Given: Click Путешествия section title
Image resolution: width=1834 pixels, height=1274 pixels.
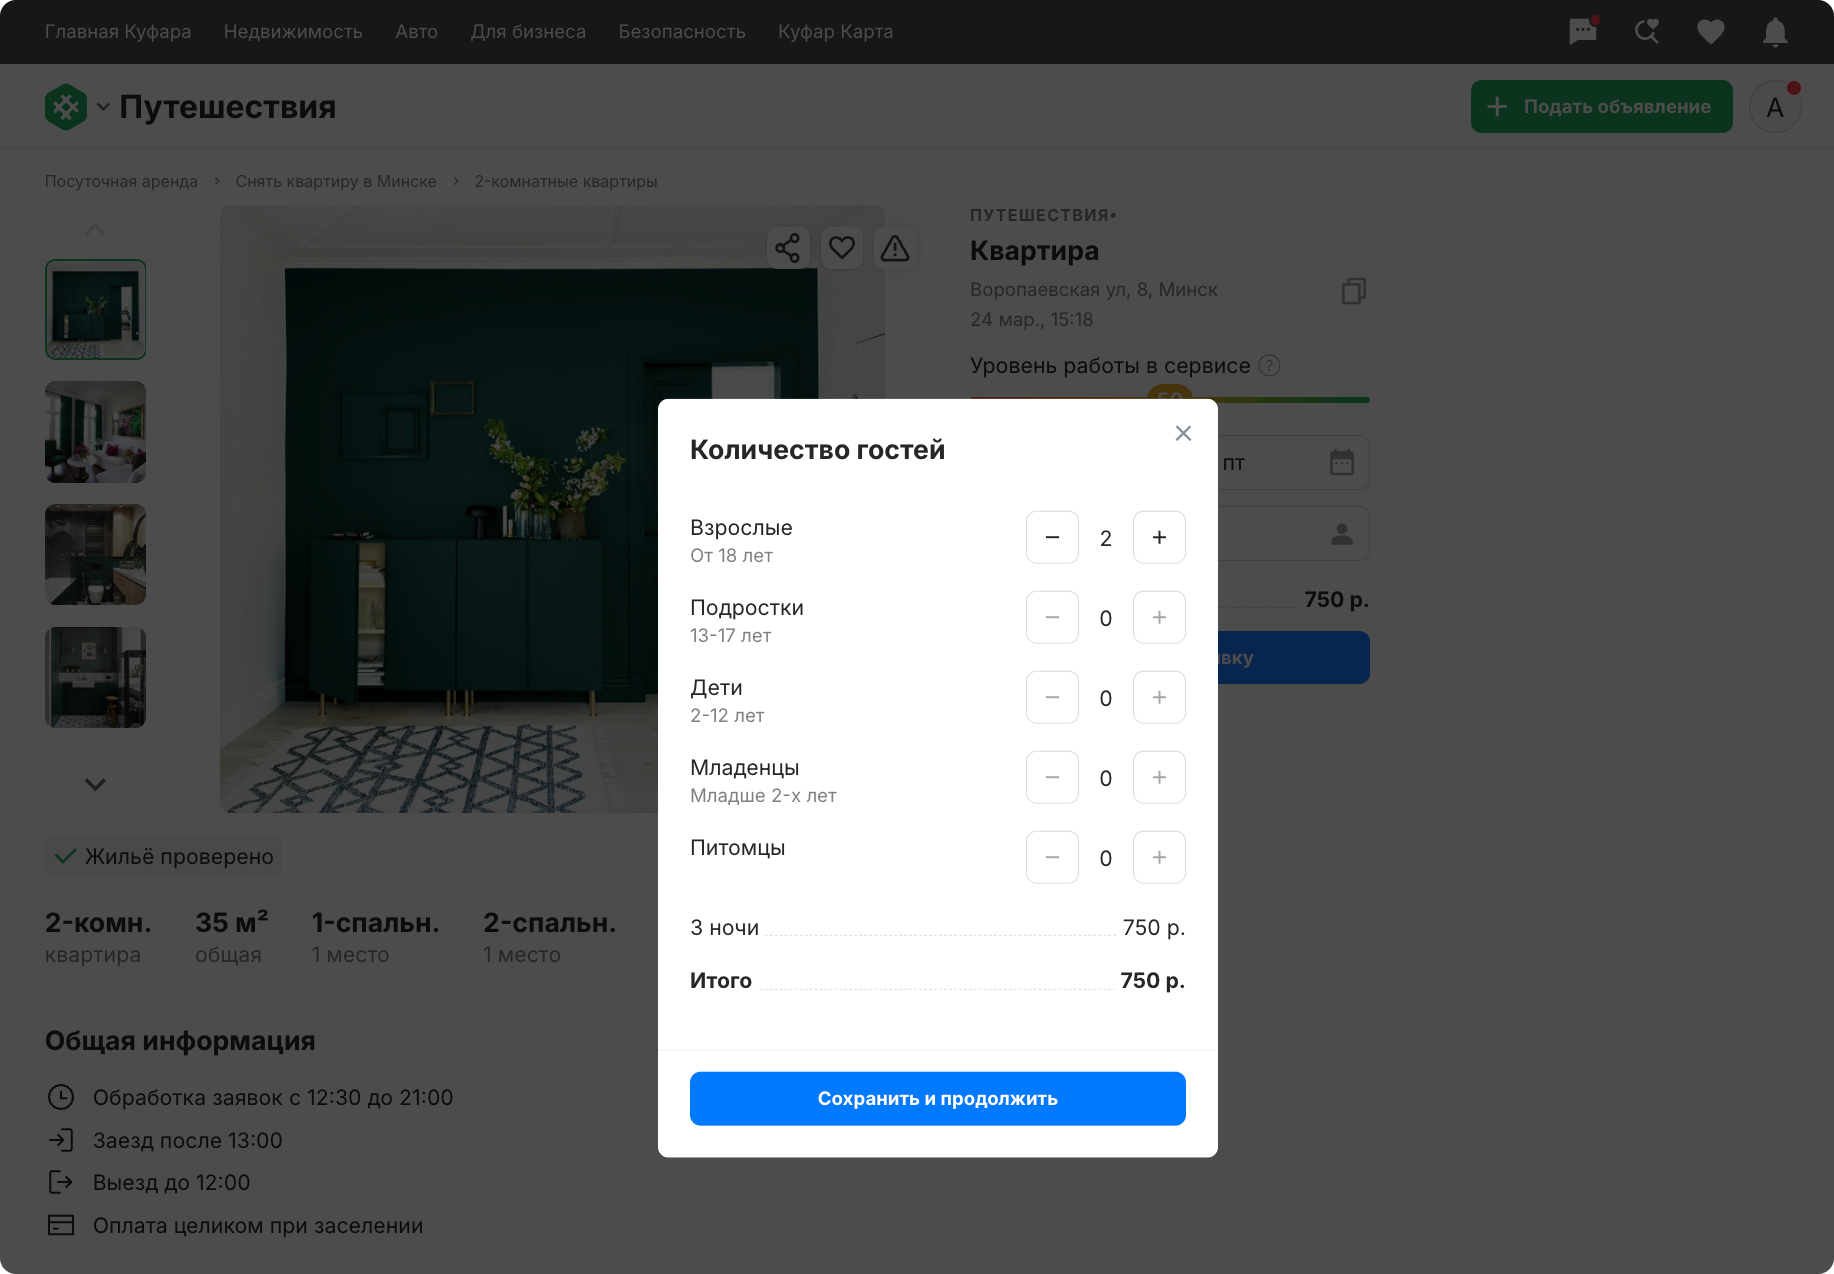Looking at the screenshot, I should 228,107.
